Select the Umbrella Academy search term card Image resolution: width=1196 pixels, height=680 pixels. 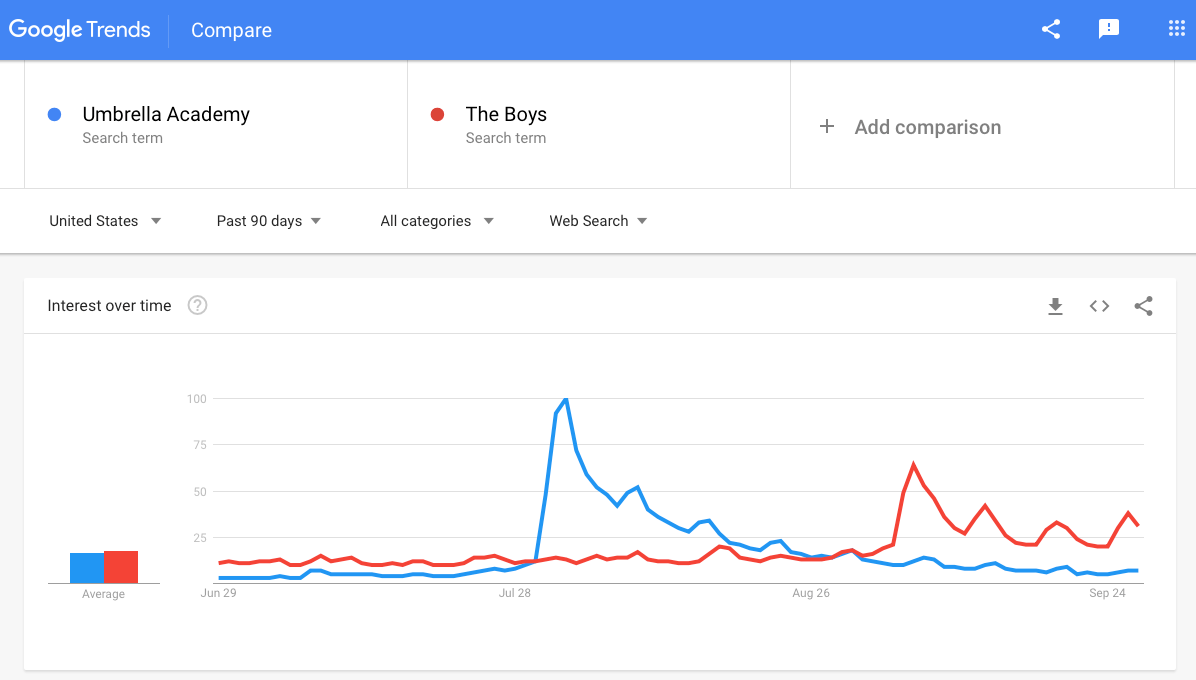(x=166, y=114)
